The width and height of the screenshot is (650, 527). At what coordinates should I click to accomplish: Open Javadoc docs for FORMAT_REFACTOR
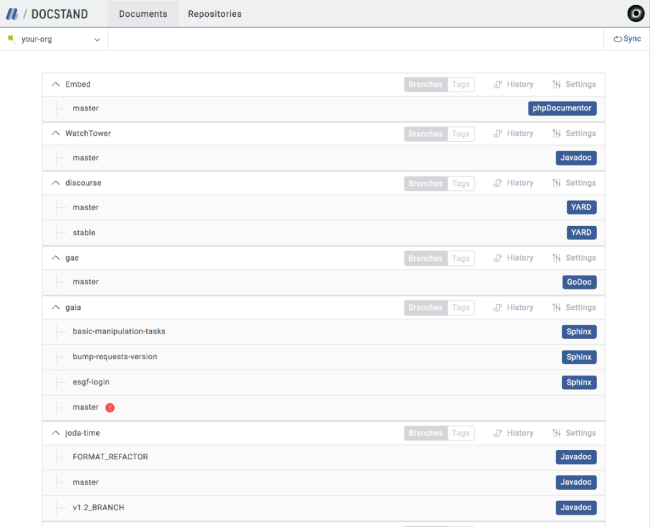(x=576, y=457)
